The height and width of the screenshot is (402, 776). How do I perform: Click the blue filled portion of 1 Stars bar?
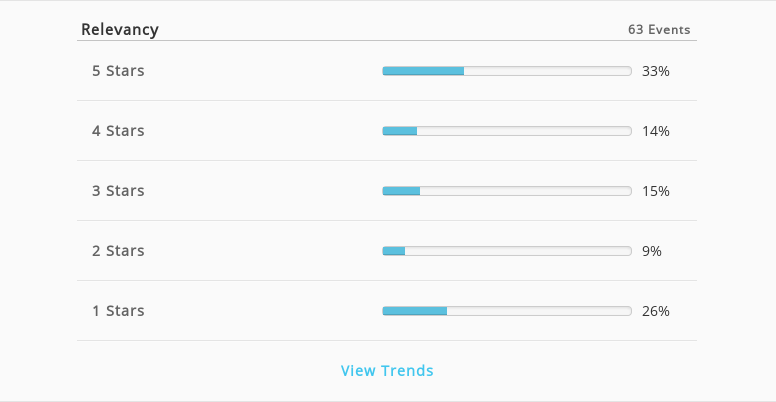coord(415,311)
